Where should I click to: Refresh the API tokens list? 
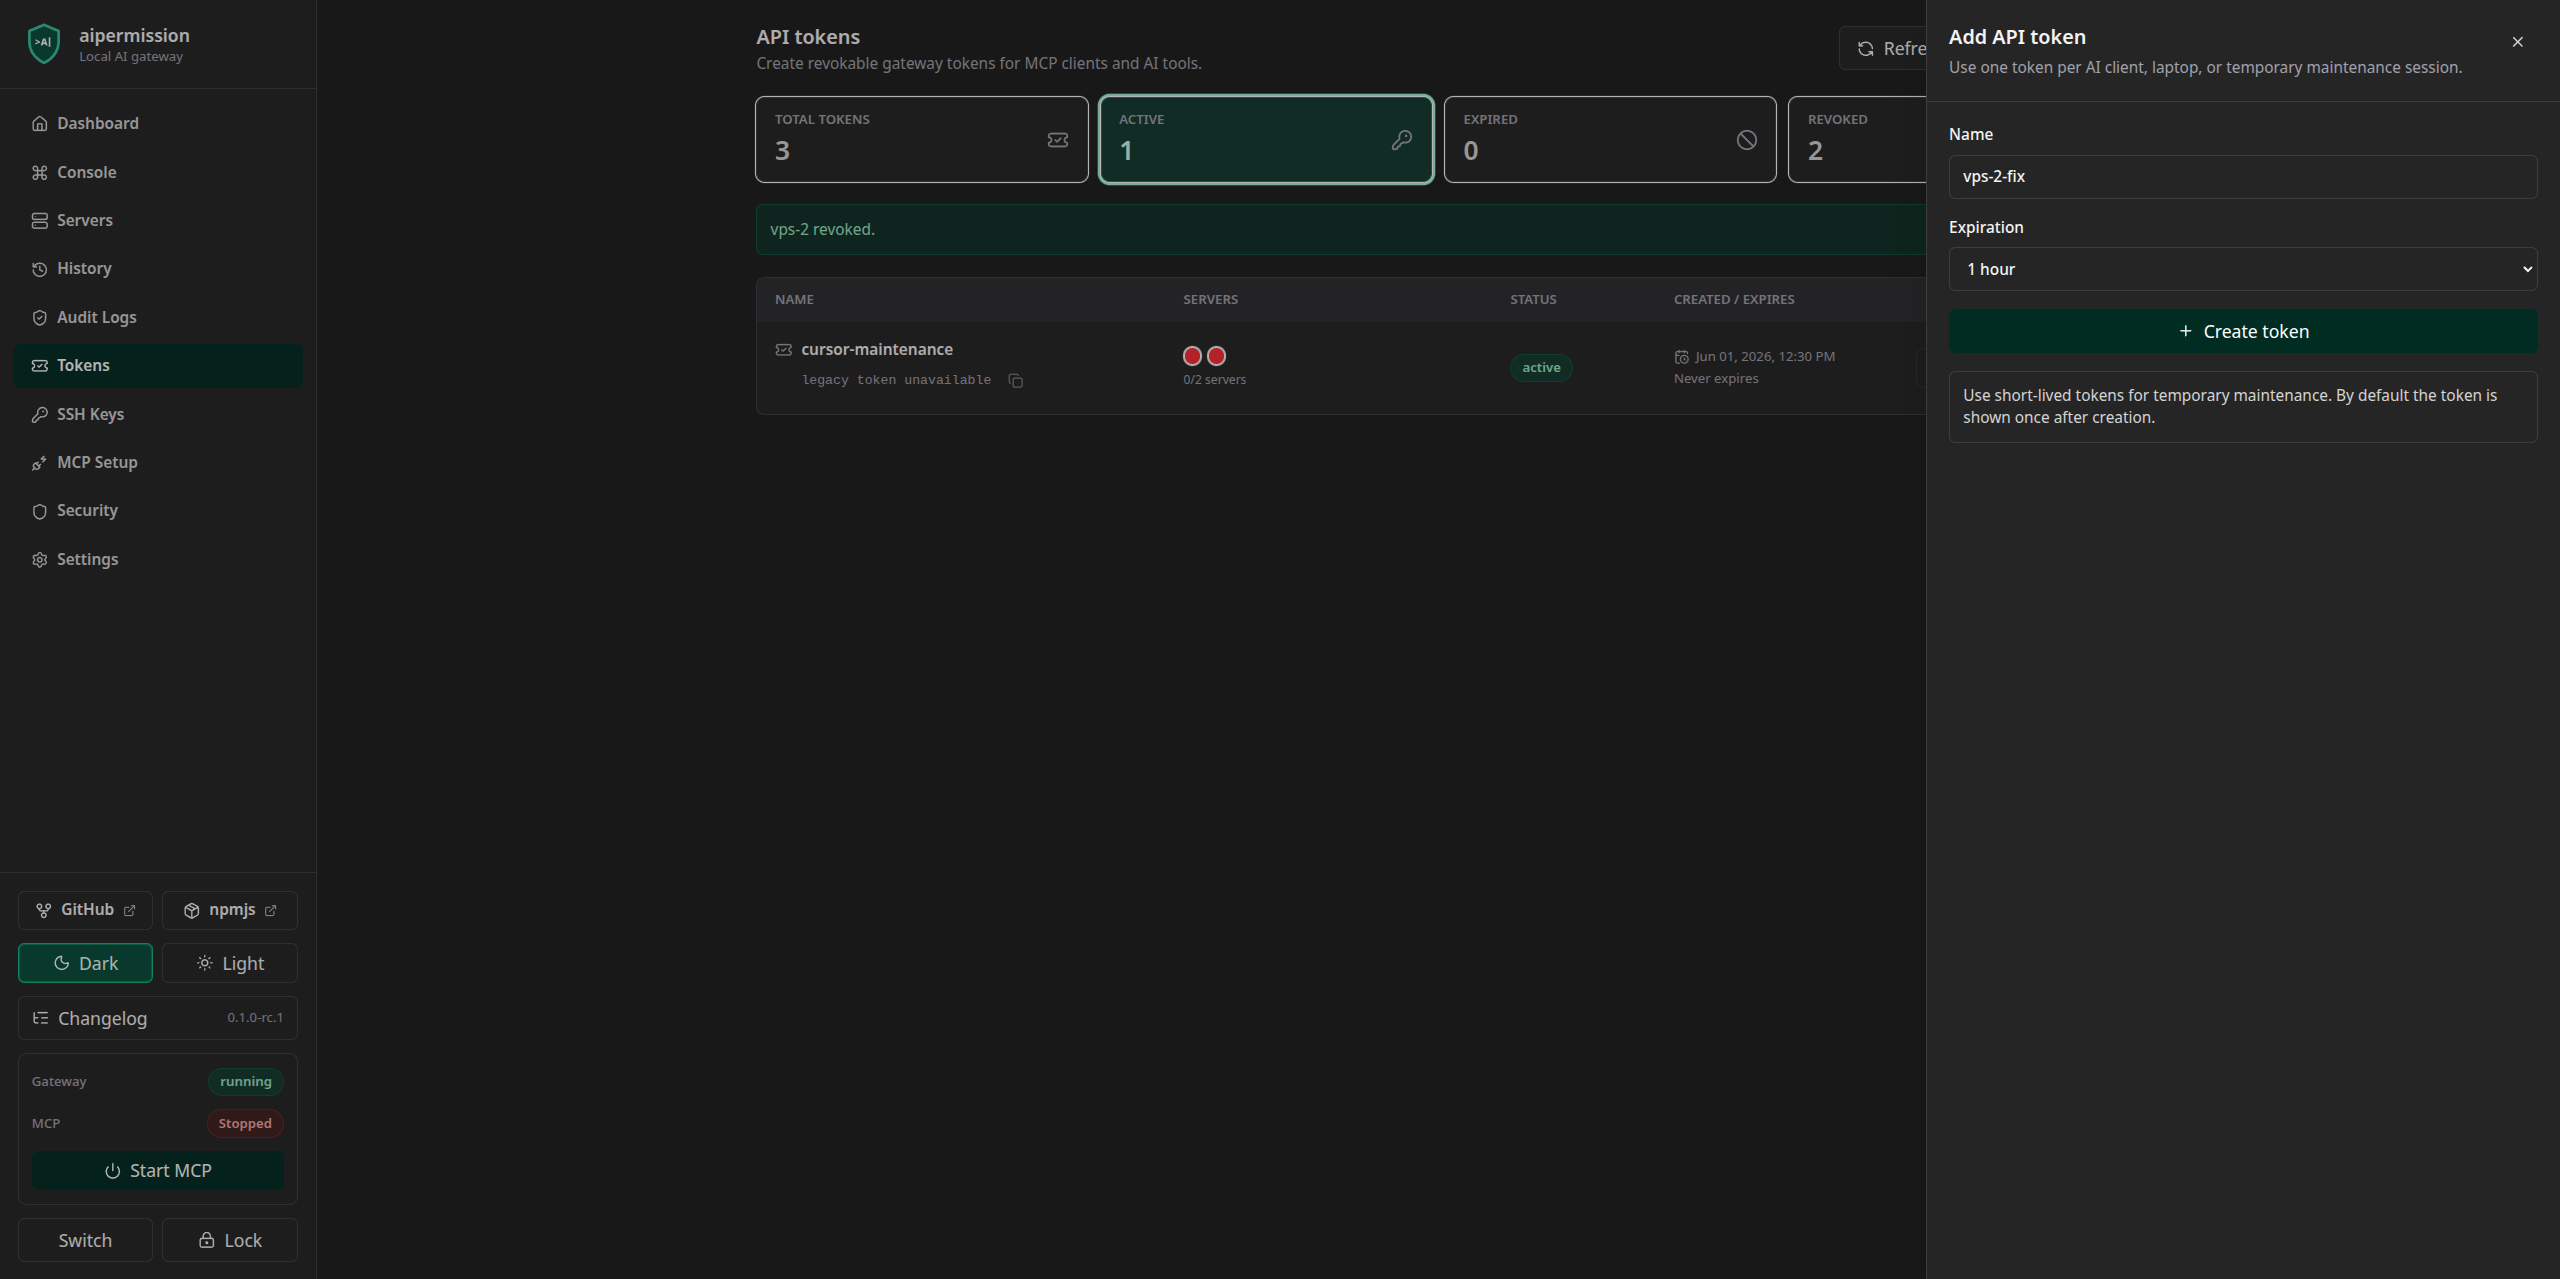pos(1883,48)
